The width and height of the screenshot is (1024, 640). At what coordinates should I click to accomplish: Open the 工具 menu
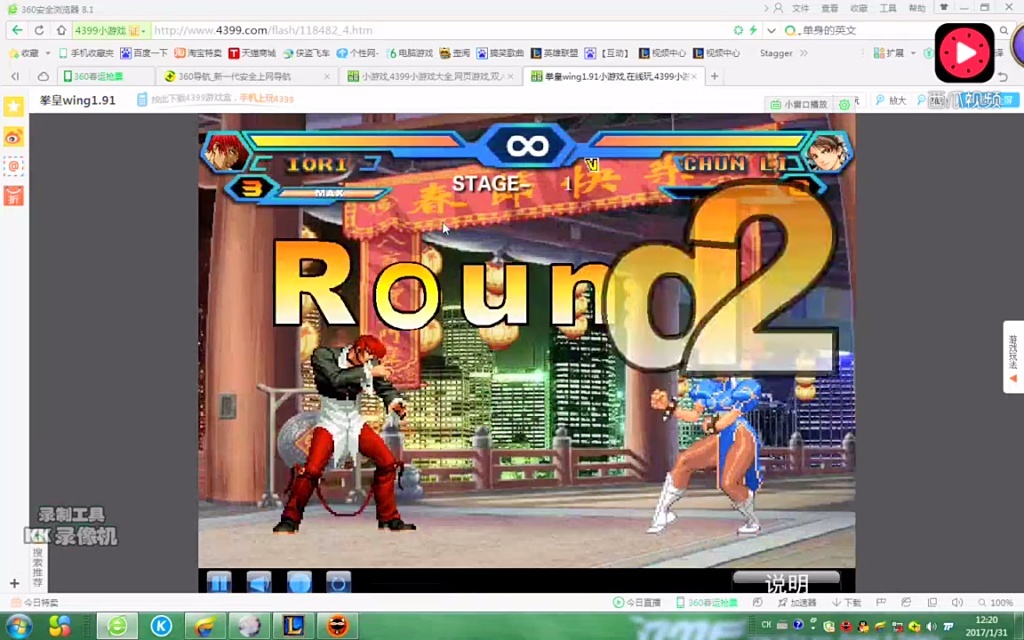click(x=888, y=8)
